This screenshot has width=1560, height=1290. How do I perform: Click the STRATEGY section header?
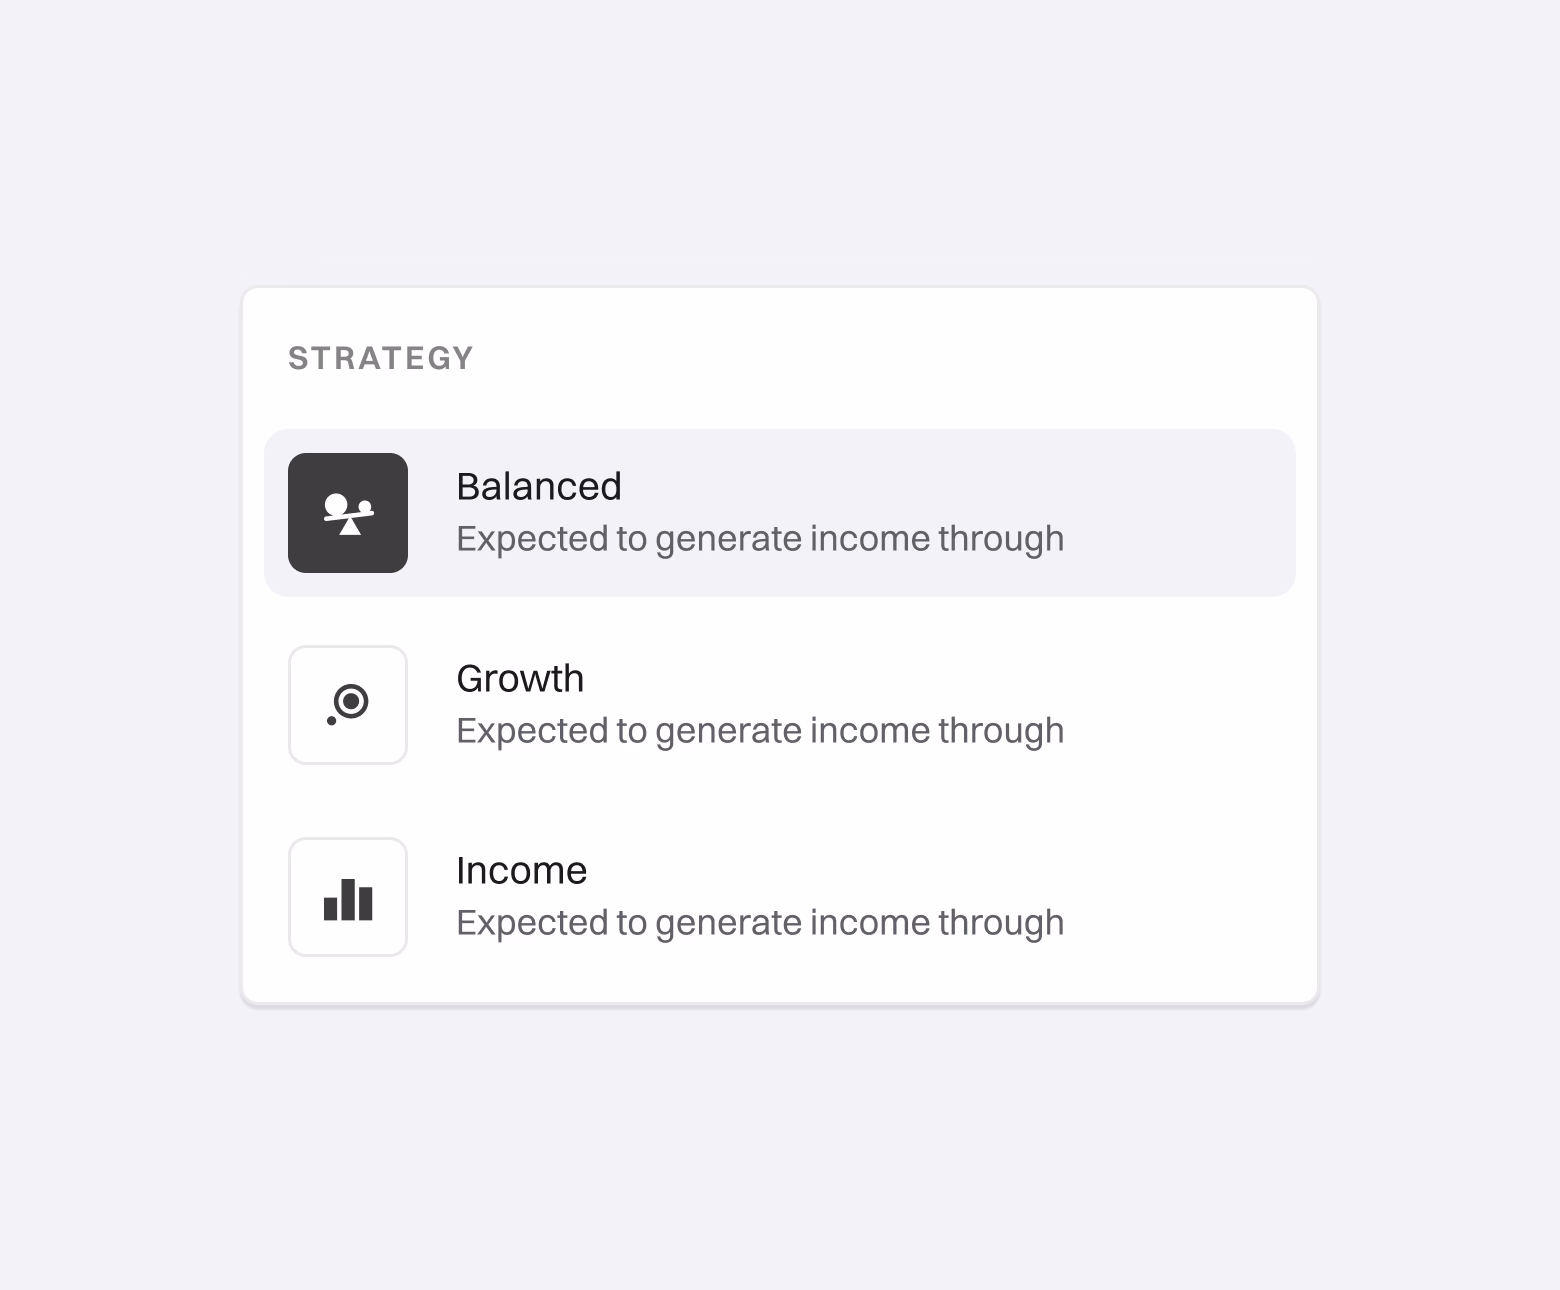point(381,358)
